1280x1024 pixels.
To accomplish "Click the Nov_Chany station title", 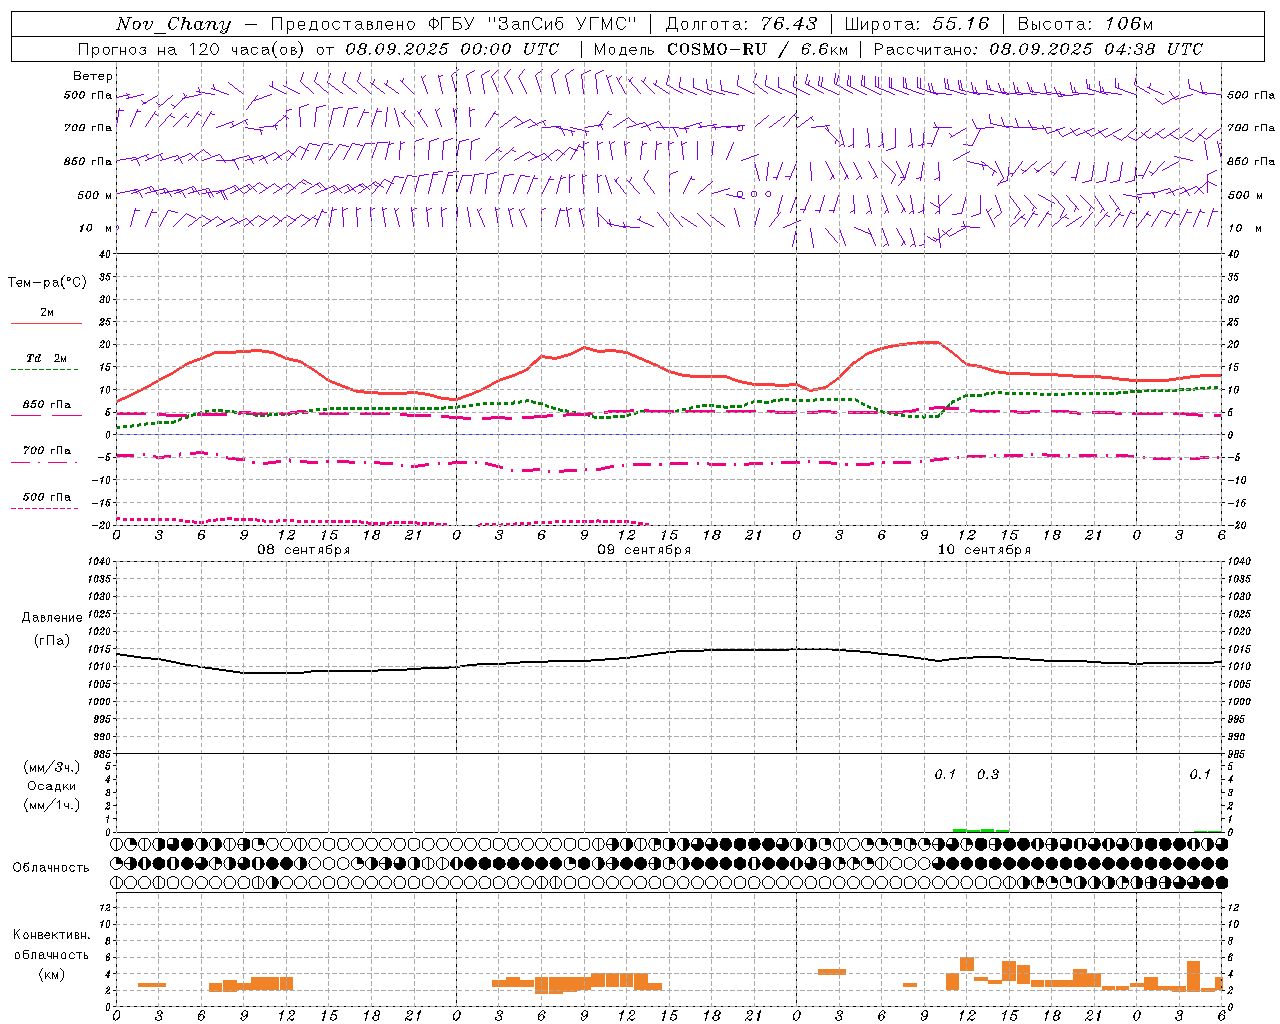I will click(173, 24).
